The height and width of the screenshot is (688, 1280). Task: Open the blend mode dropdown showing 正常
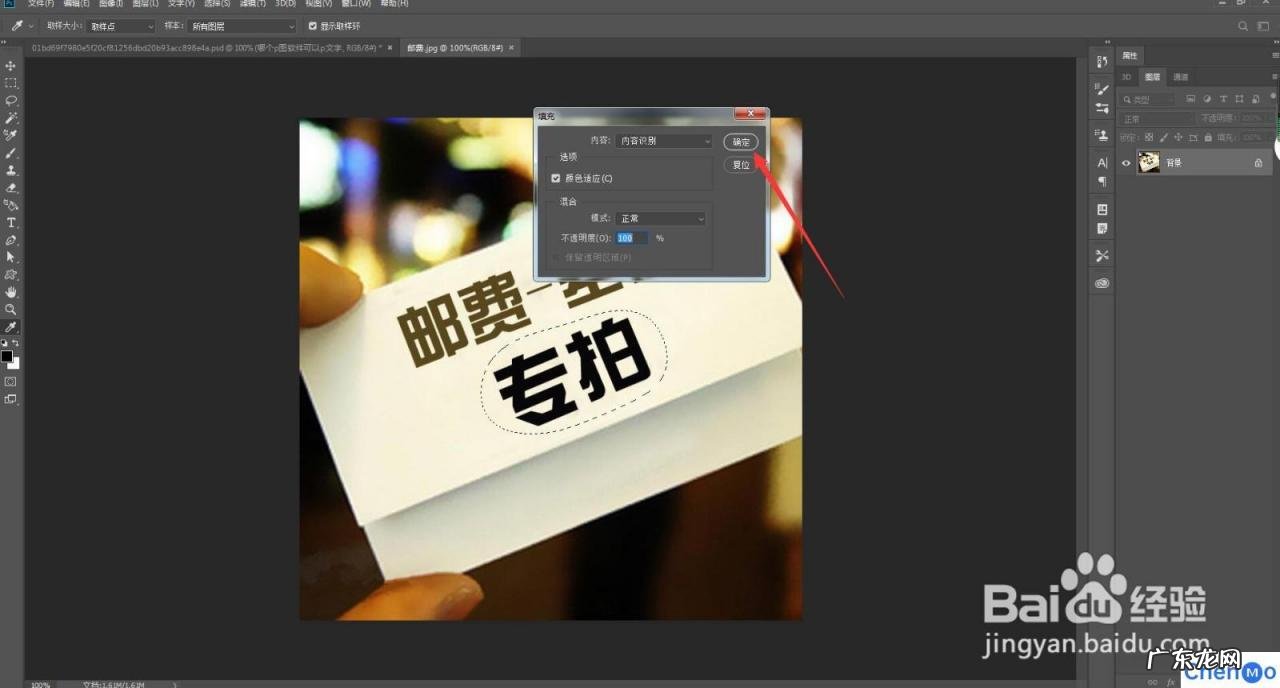pyautogui.click(x=660, y=218)
